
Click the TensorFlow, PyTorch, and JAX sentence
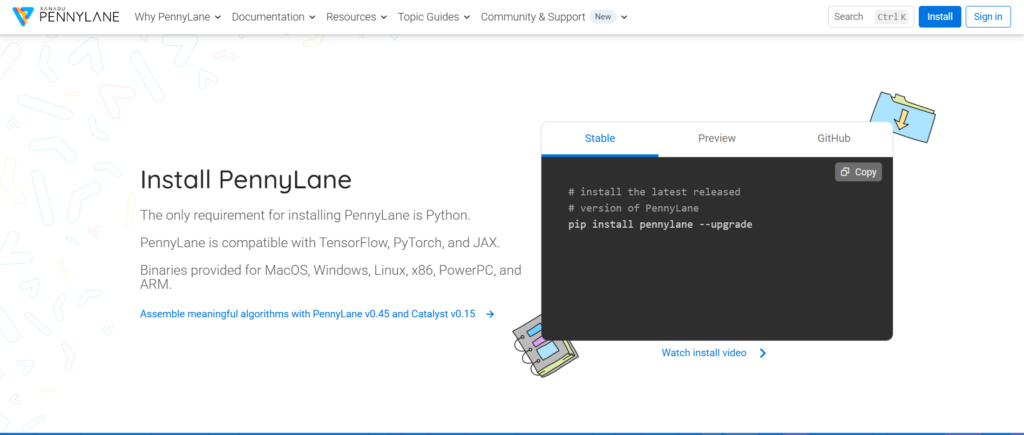coord(320,243)
